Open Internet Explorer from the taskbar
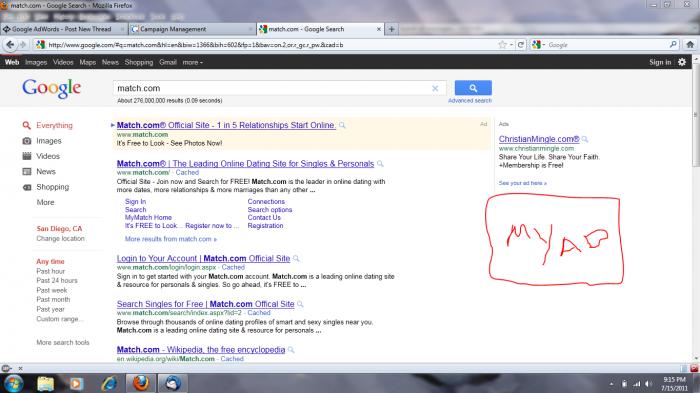700x393 pixels. 109,383
